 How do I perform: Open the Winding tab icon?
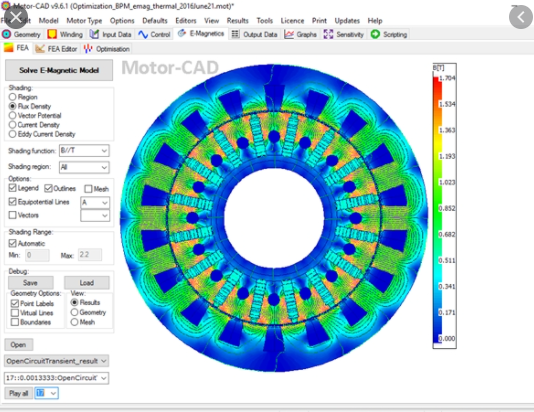(x=52, y=34)
